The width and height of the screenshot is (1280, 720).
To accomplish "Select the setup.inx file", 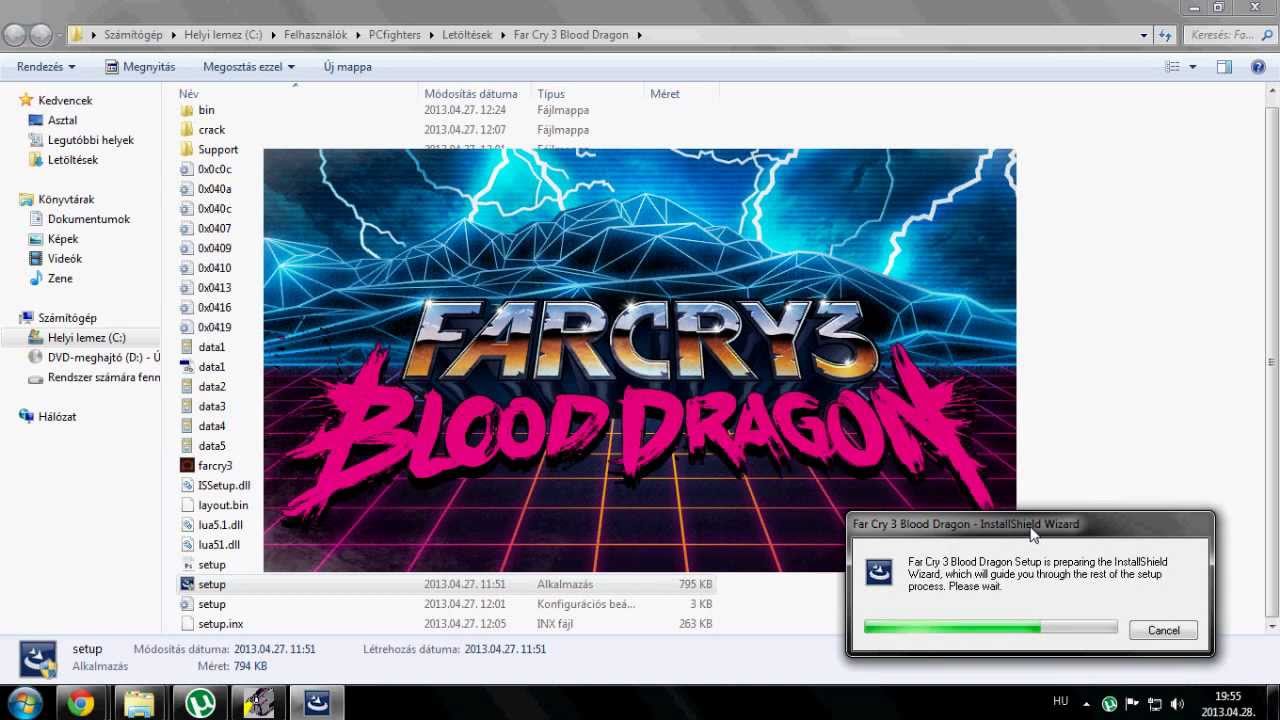I will 220,624.
